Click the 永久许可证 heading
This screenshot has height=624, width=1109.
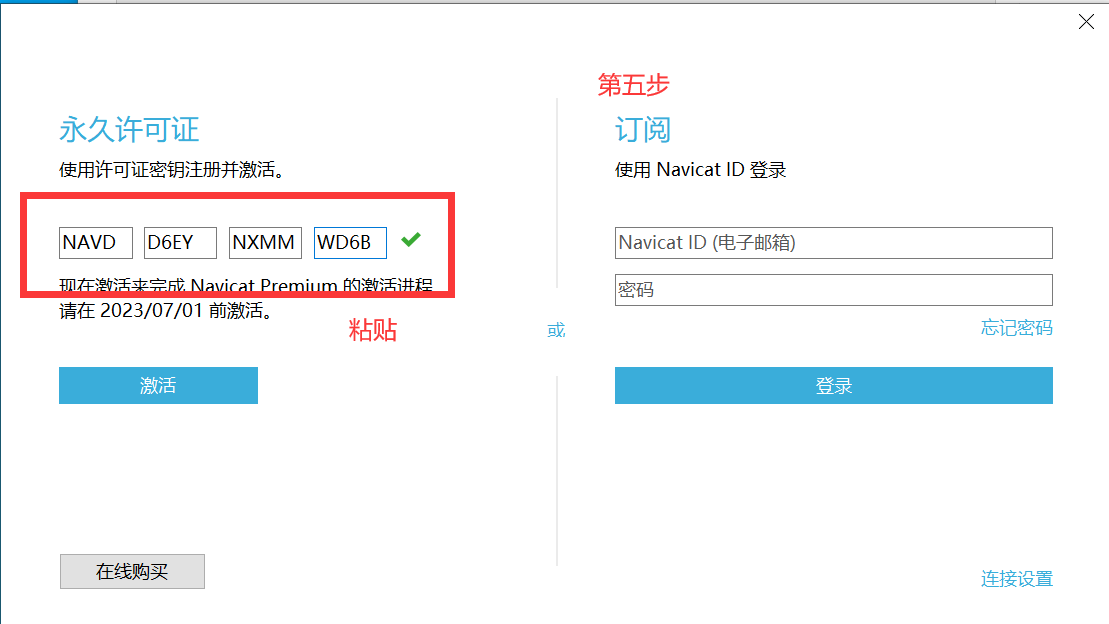(x=129, y=130)
